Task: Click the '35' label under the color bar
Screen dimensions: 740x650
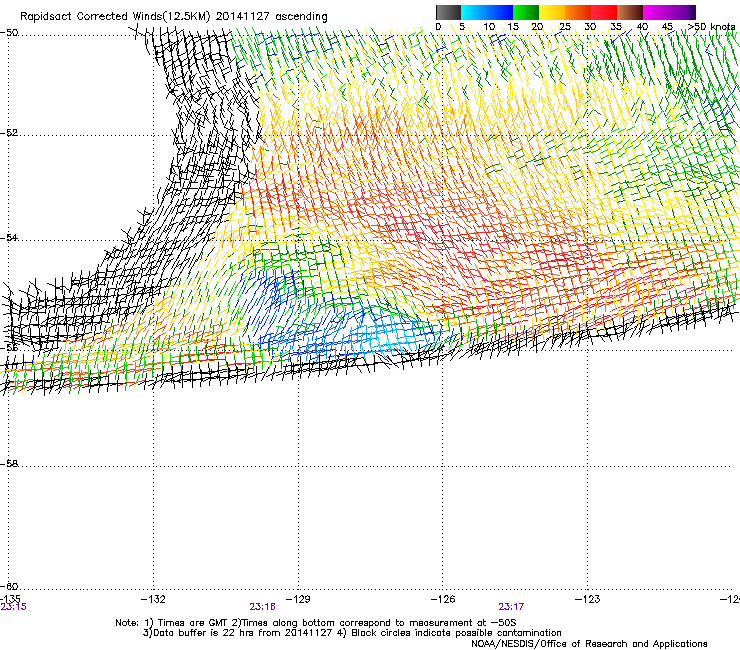Action: (x=616, y=27)
